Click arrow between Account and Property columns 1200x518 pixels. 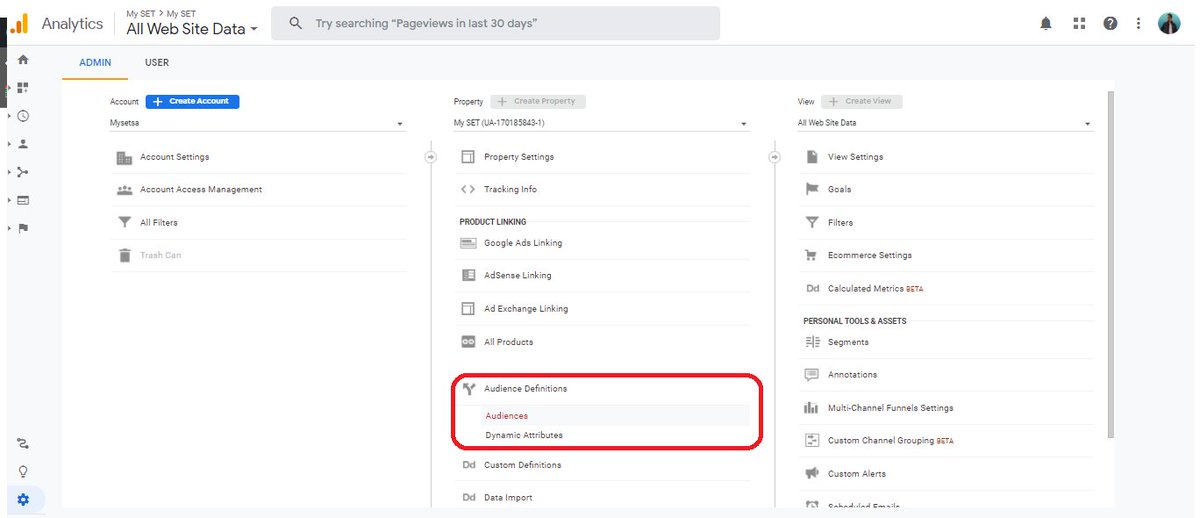[x=431, y=157]
